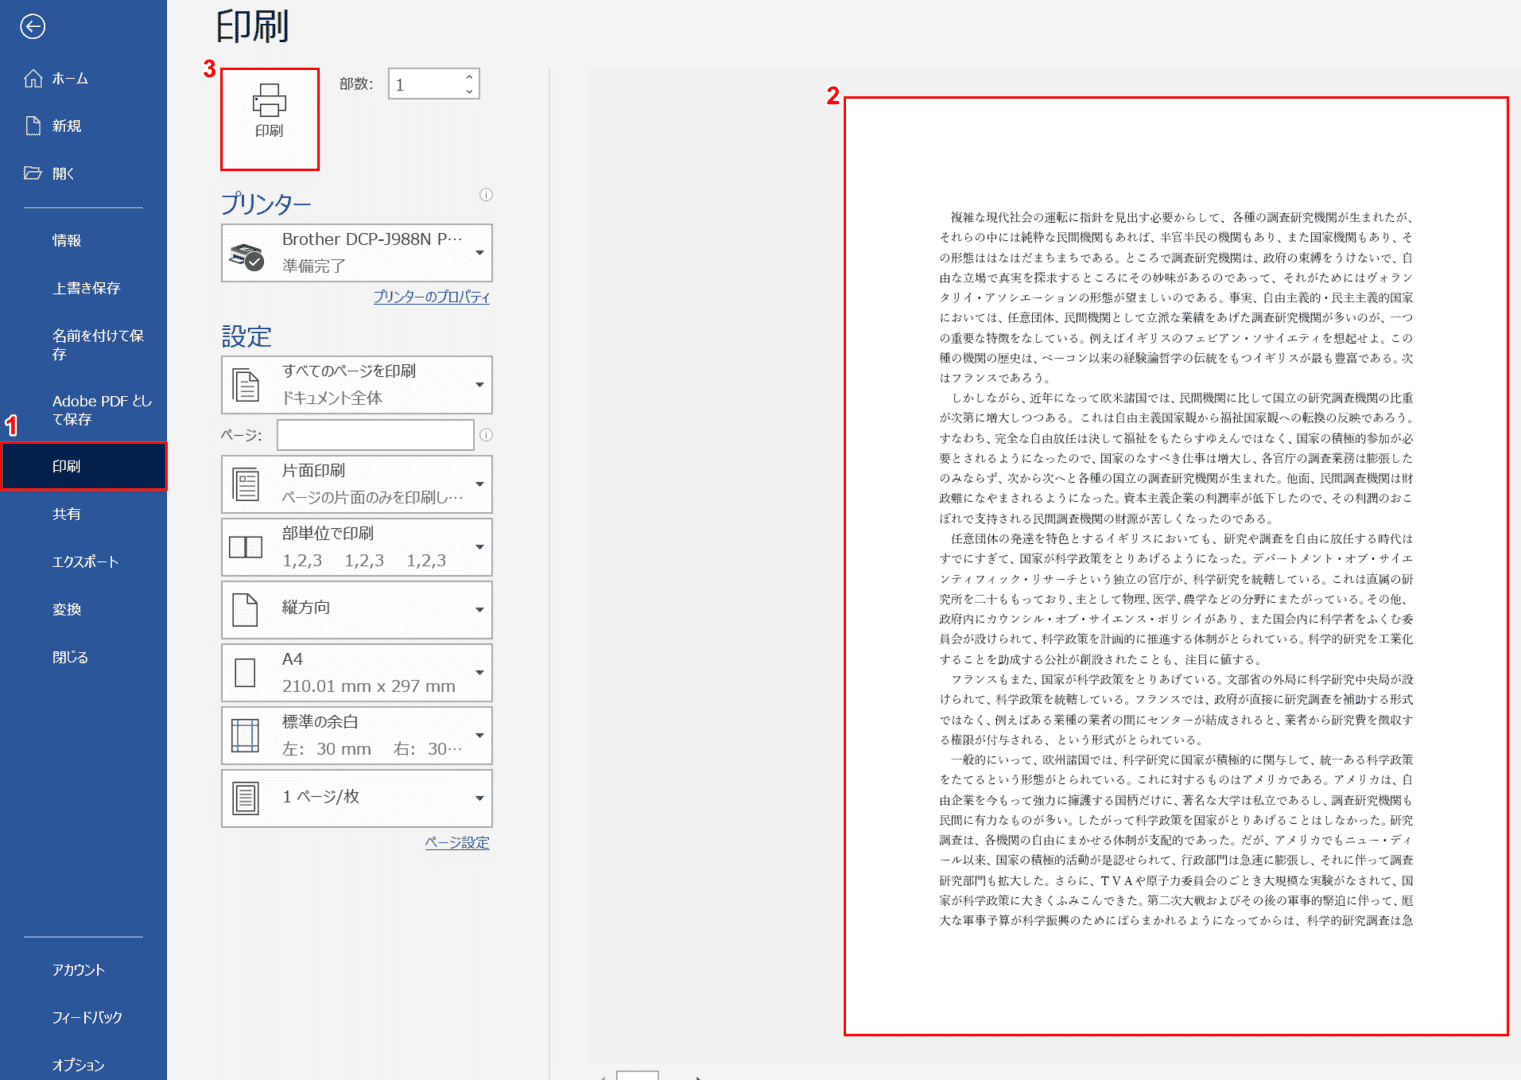Viewport: 1521px width, 1080px height.
Task: Expand the 'すべてのページを印刷' dropdown
Action: point(357,385)
